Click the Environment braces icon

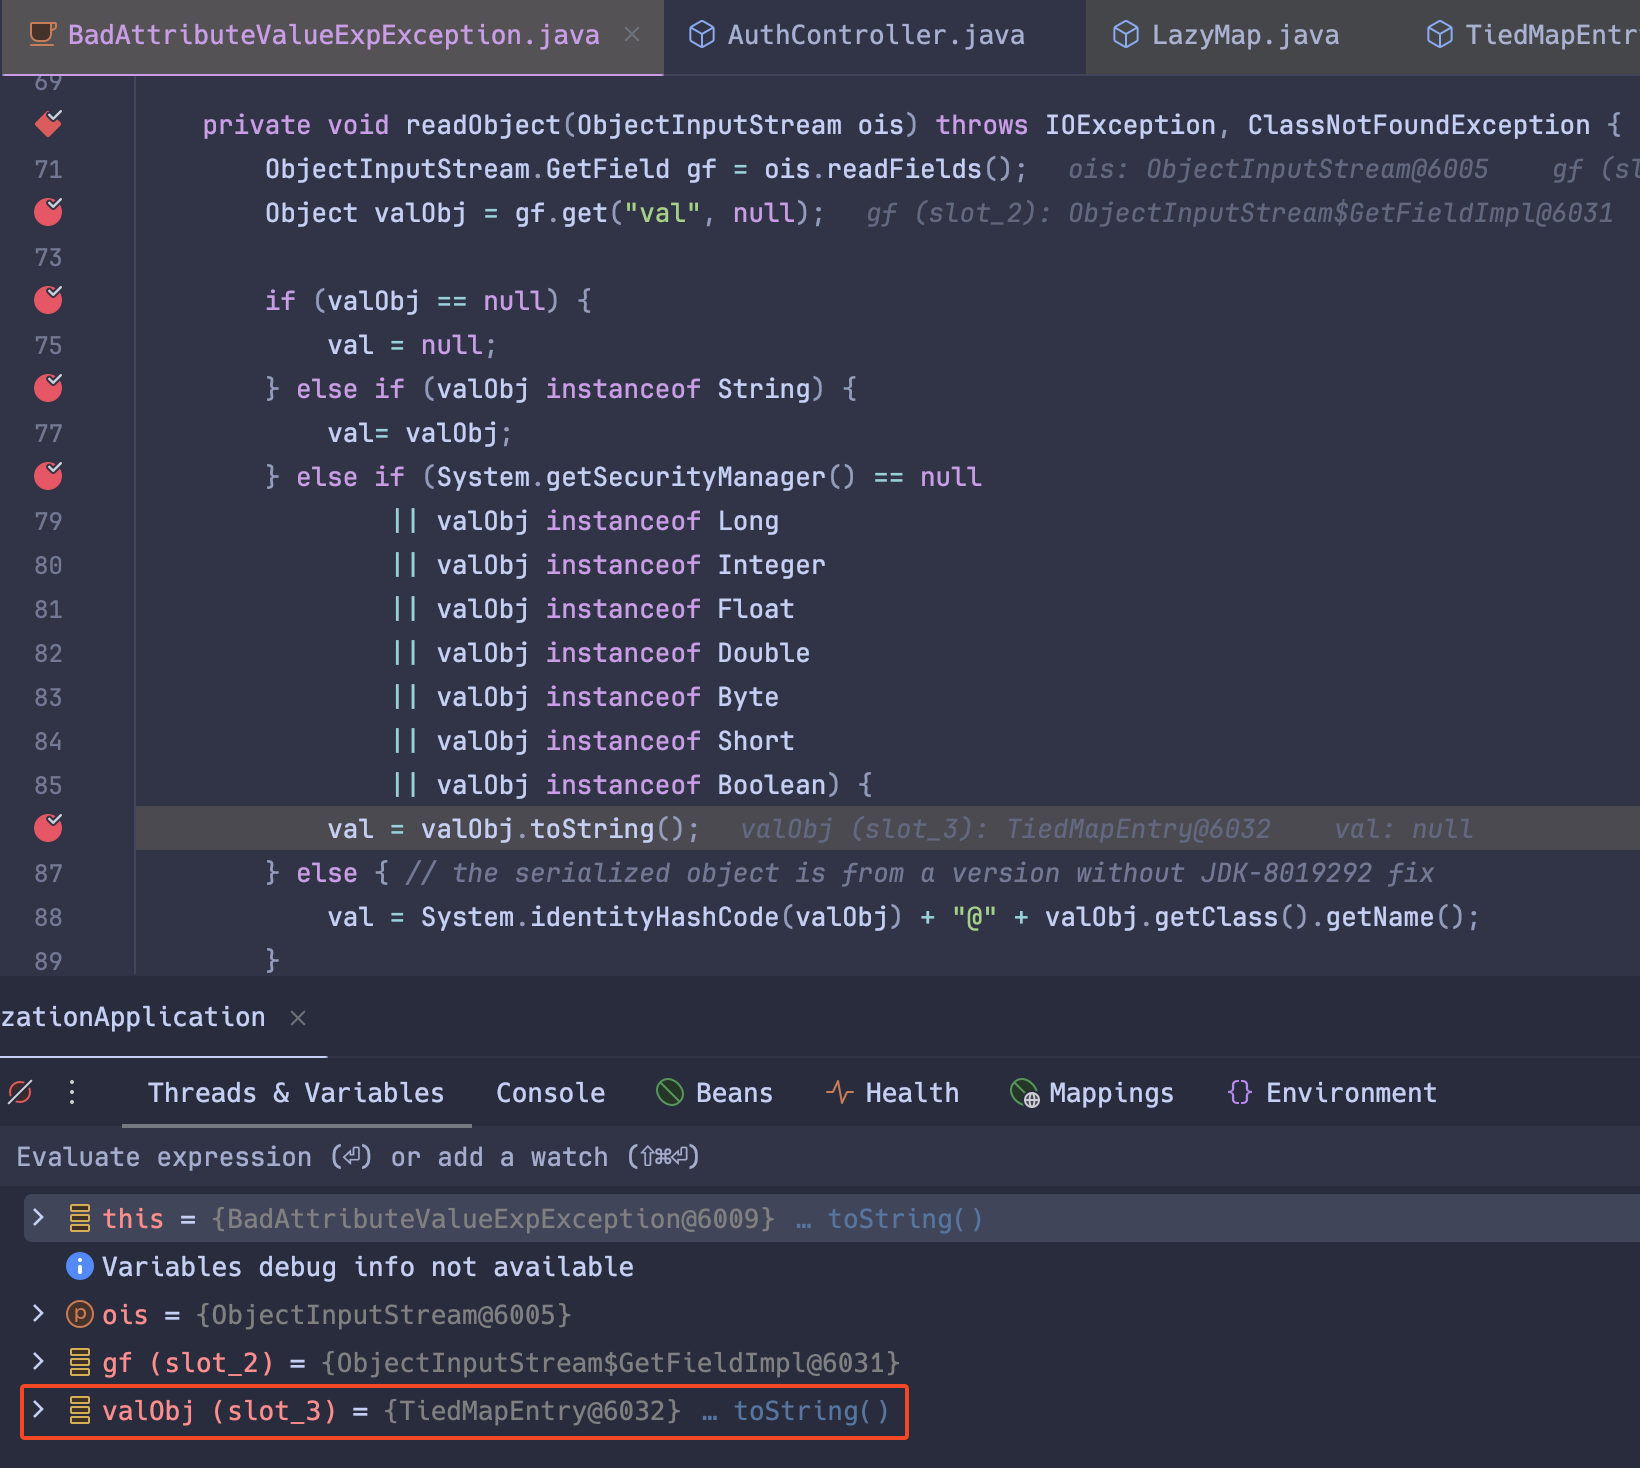coord(1239,1093)
